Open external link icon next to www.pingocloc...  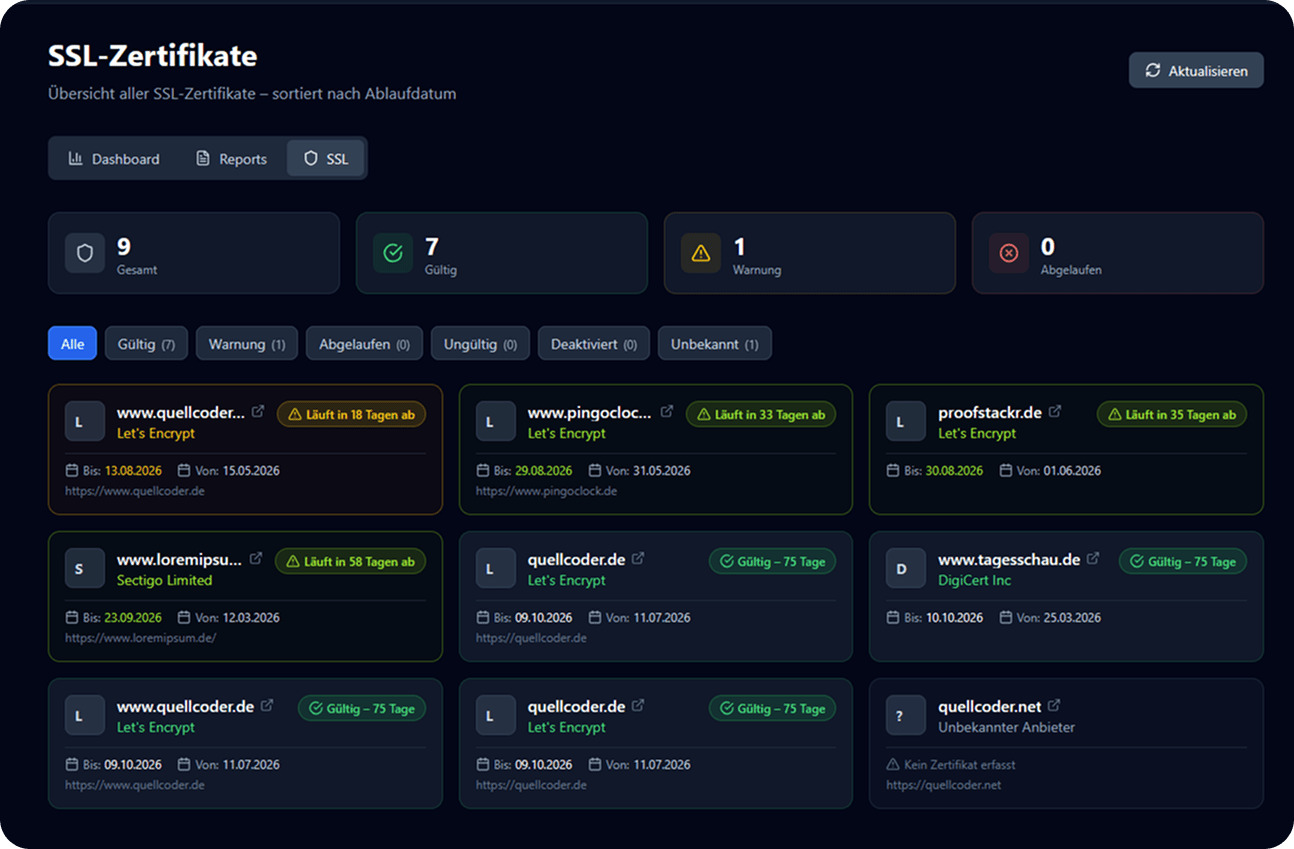[667, 412]
